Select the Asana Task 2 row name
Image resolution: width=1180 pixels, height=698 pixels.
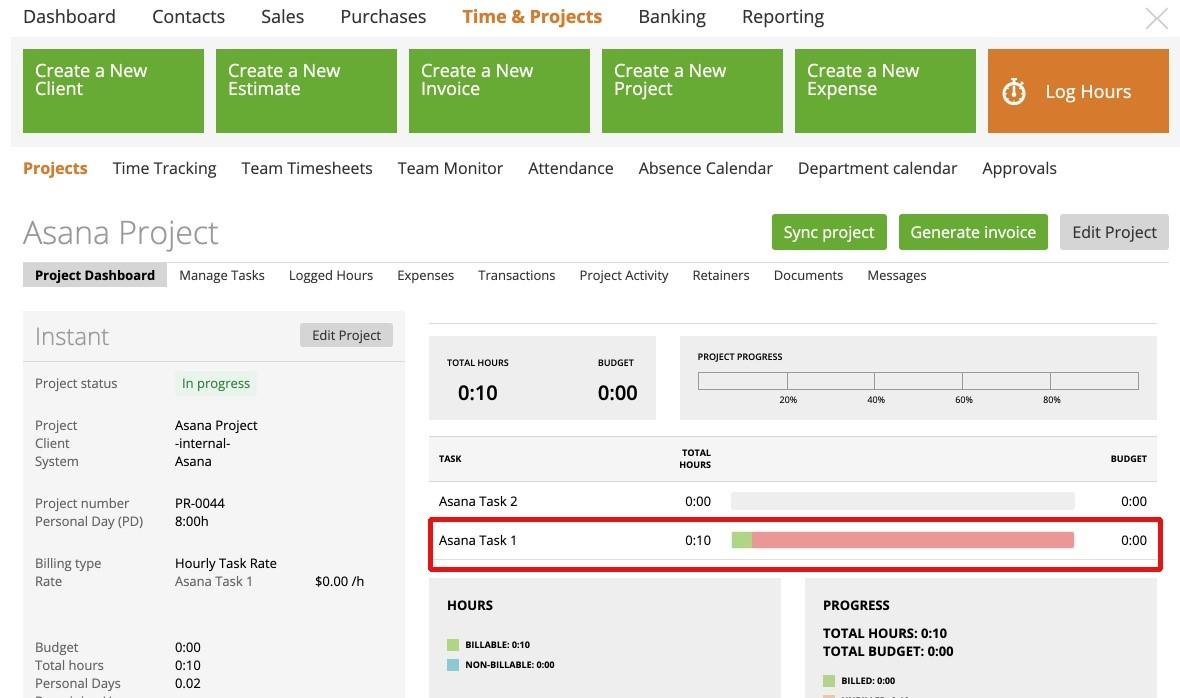478,502
